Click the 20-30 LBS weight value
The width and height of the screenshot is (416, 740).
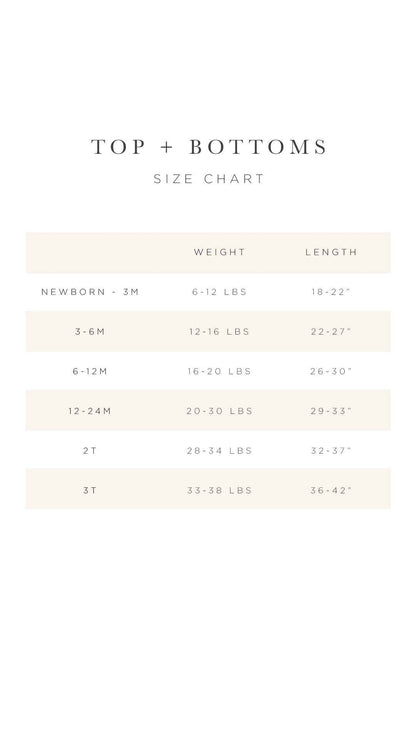220,411
